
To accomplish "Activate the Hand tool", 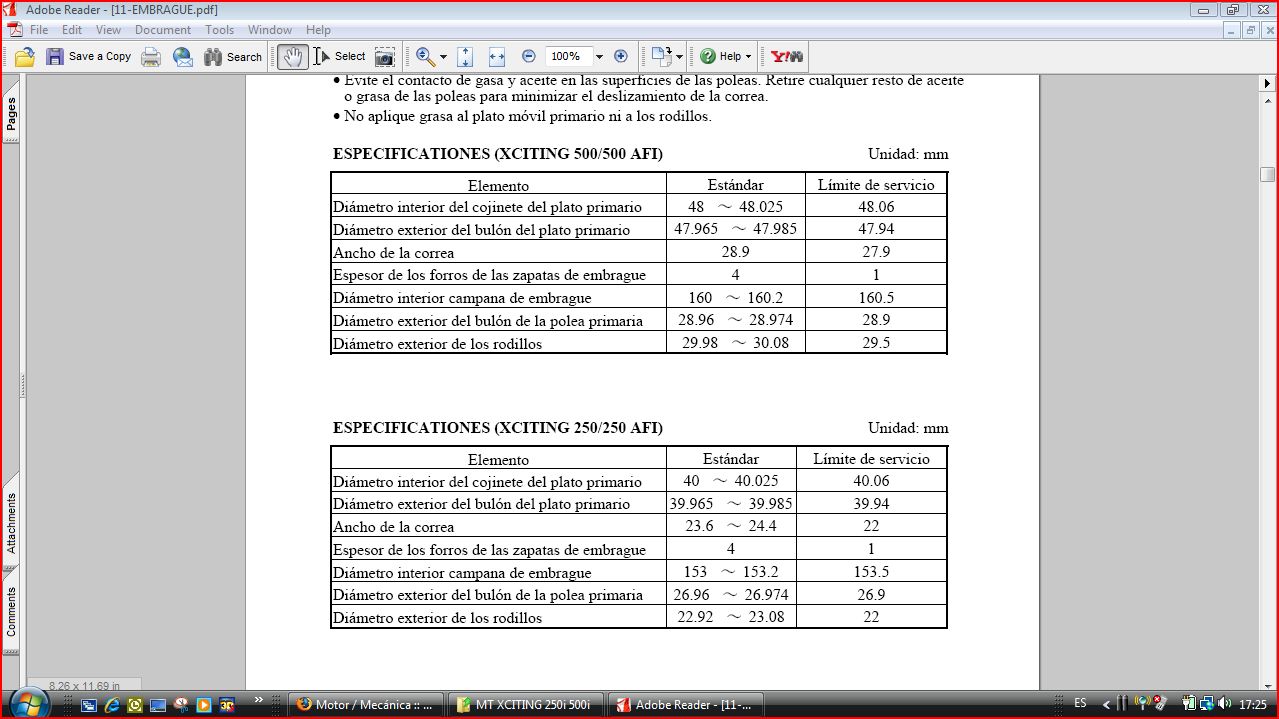I will [292, 57].
